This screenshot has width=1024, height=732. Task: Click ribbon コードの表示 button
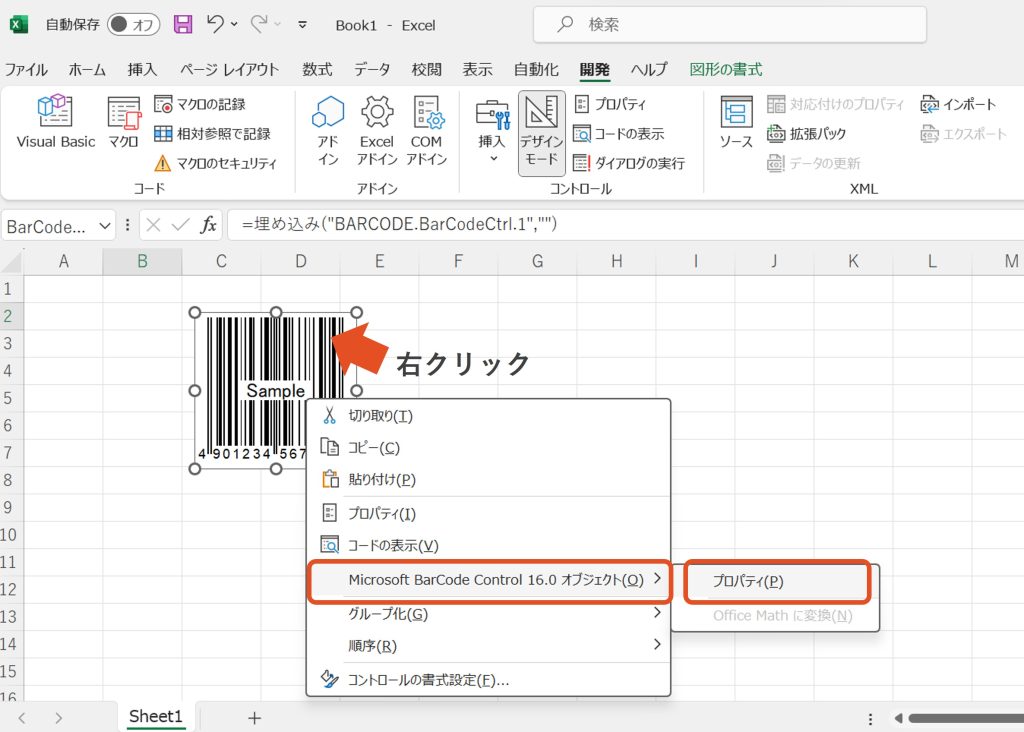point(618,134)
